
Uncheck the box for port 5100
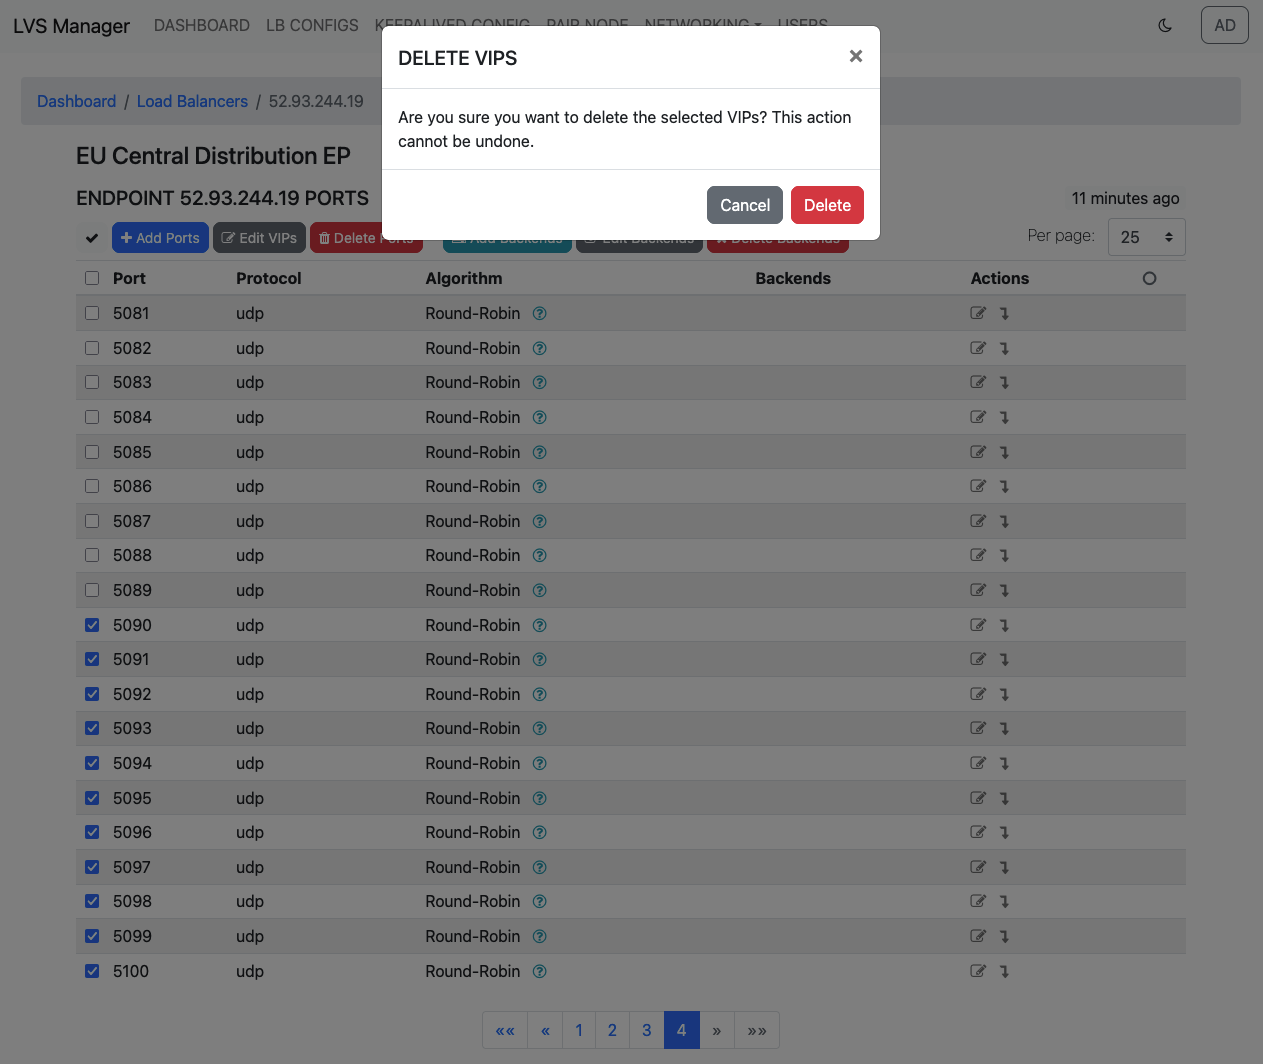point(92,971)
